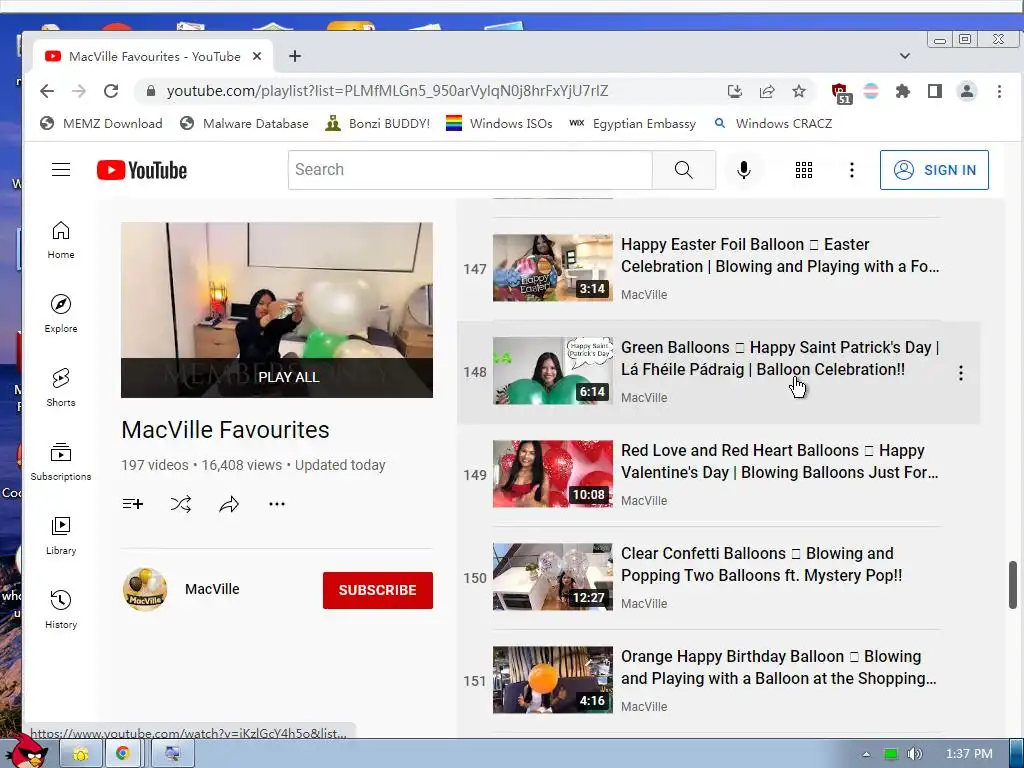Viewport: 1024px width, 768px height.
Task: Open the Chrome profile avatar
Action: click(967, 91)
